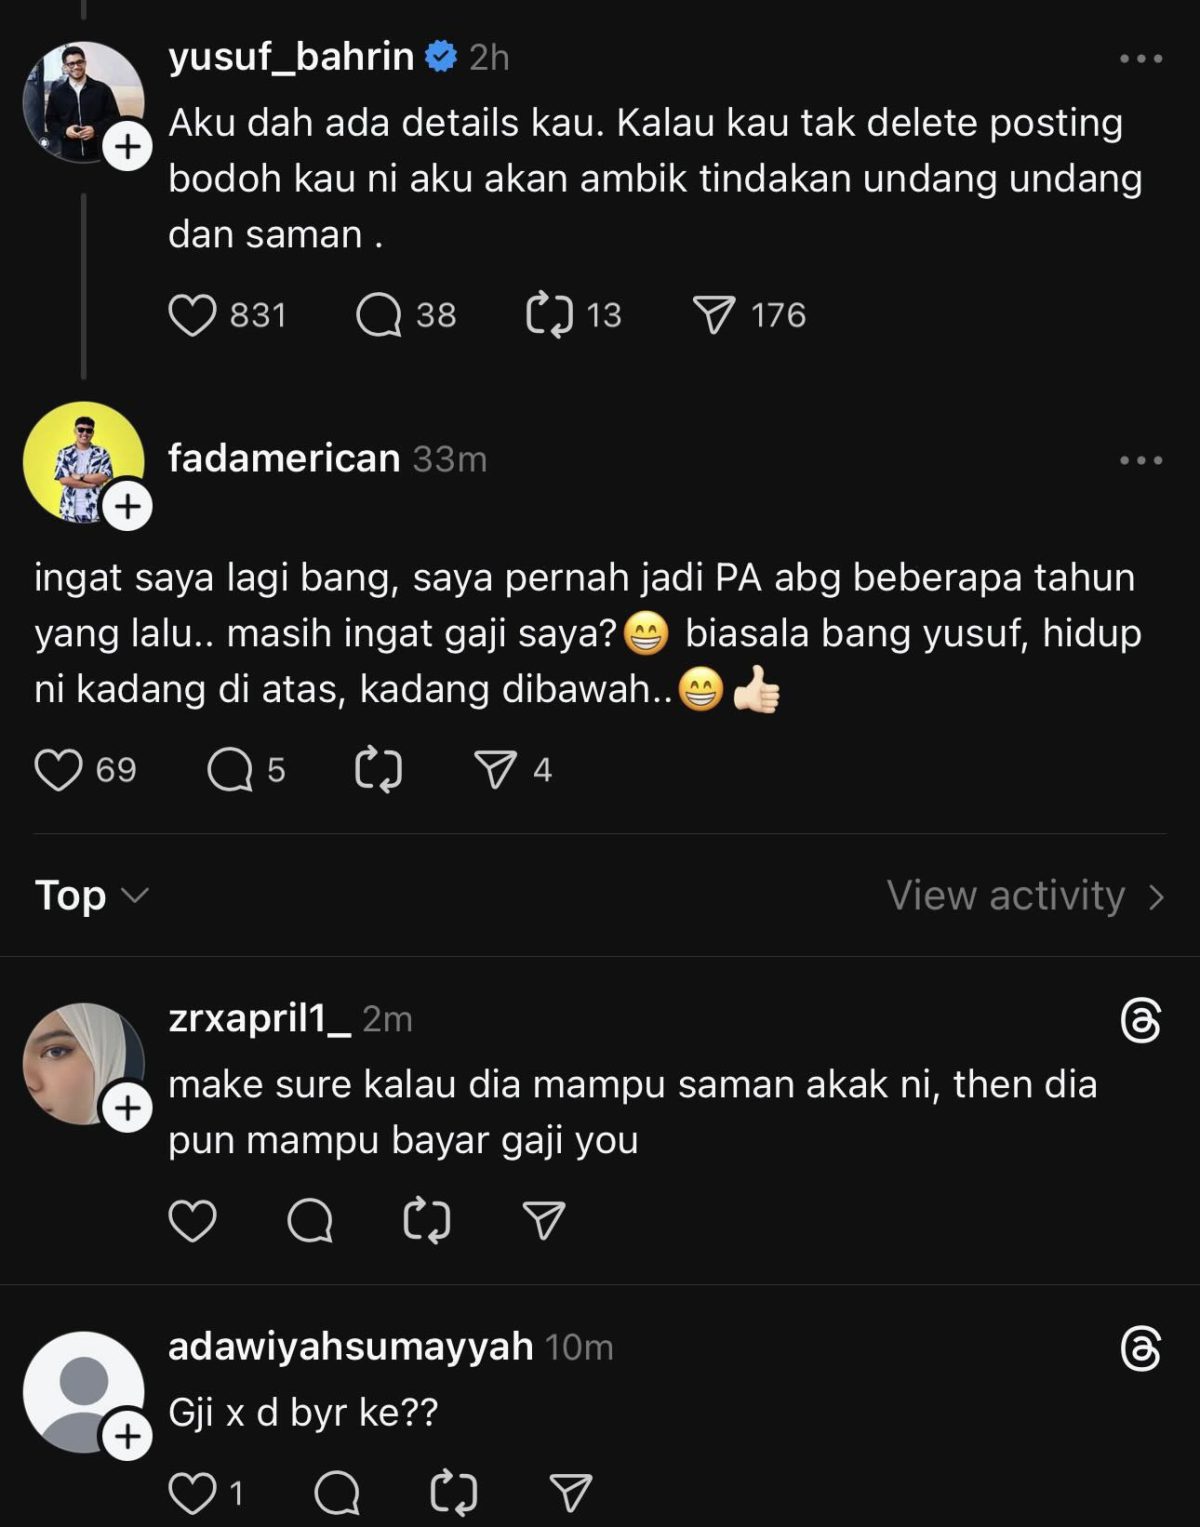View zrxapril1_'s profile picture
Image resolution: width=1200 pixels, height=1527 pixels.
[80, 1060]
